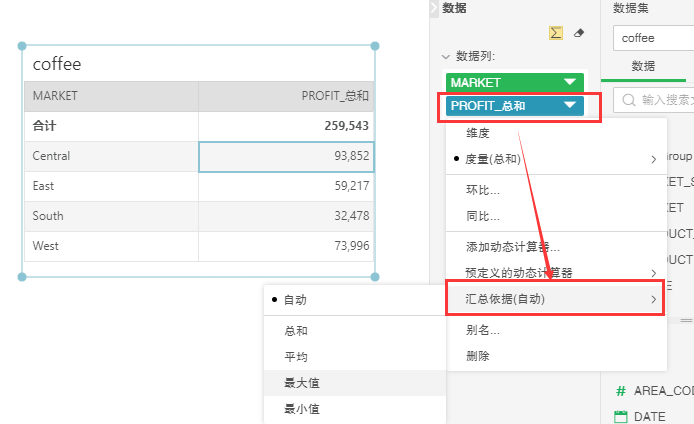The height and width of the screenshot is (424, 694).
Task: Click 添加动态计算器... menu entry
Action: pos(512,247)
